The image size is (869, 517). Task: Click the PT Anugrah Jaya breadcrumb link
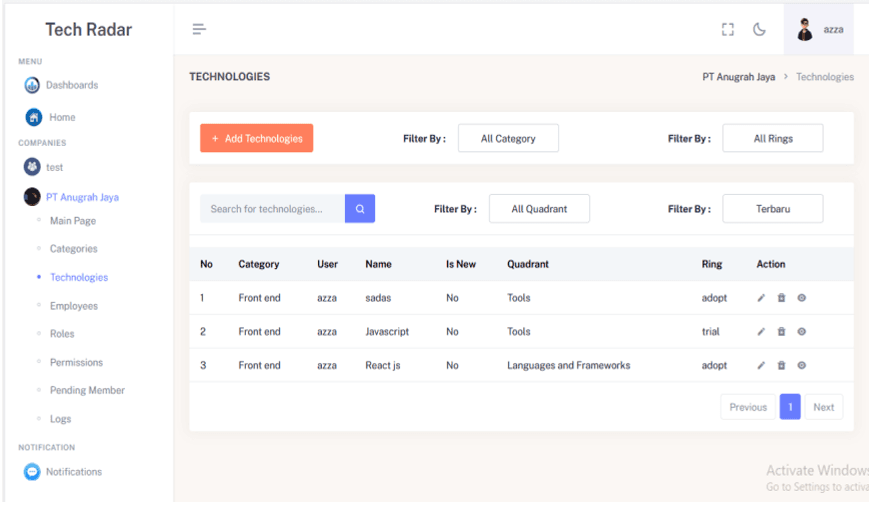(x=739, y=76)
